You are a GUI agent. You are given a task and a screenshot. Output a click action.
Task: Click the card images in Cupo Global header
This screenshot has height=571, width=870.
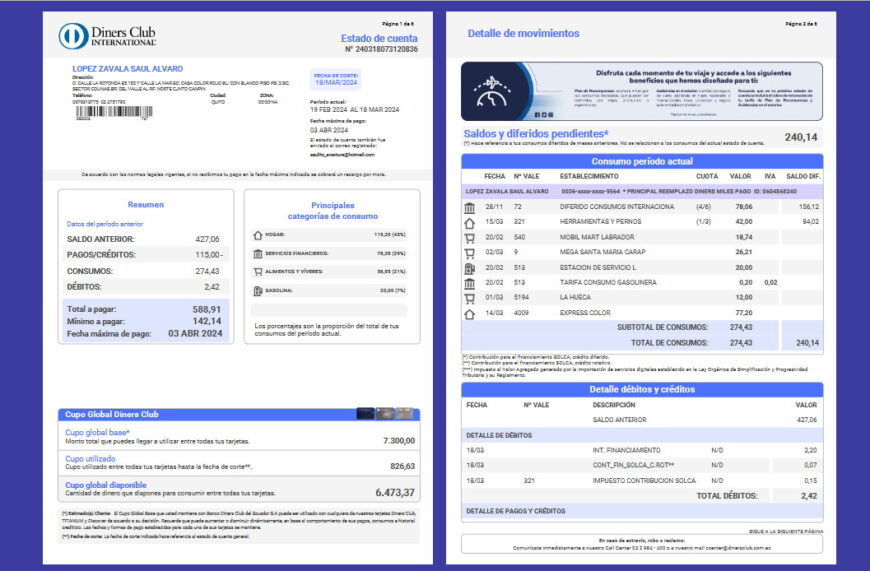(385, 413)
